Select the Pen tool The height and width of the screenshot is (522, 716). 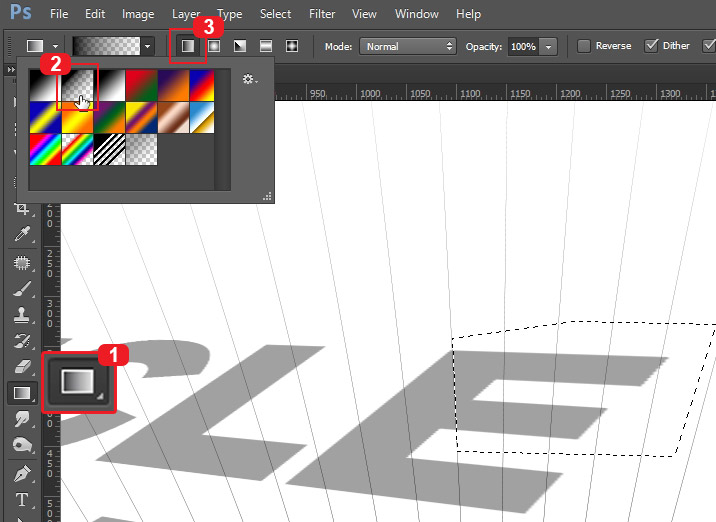22,474
